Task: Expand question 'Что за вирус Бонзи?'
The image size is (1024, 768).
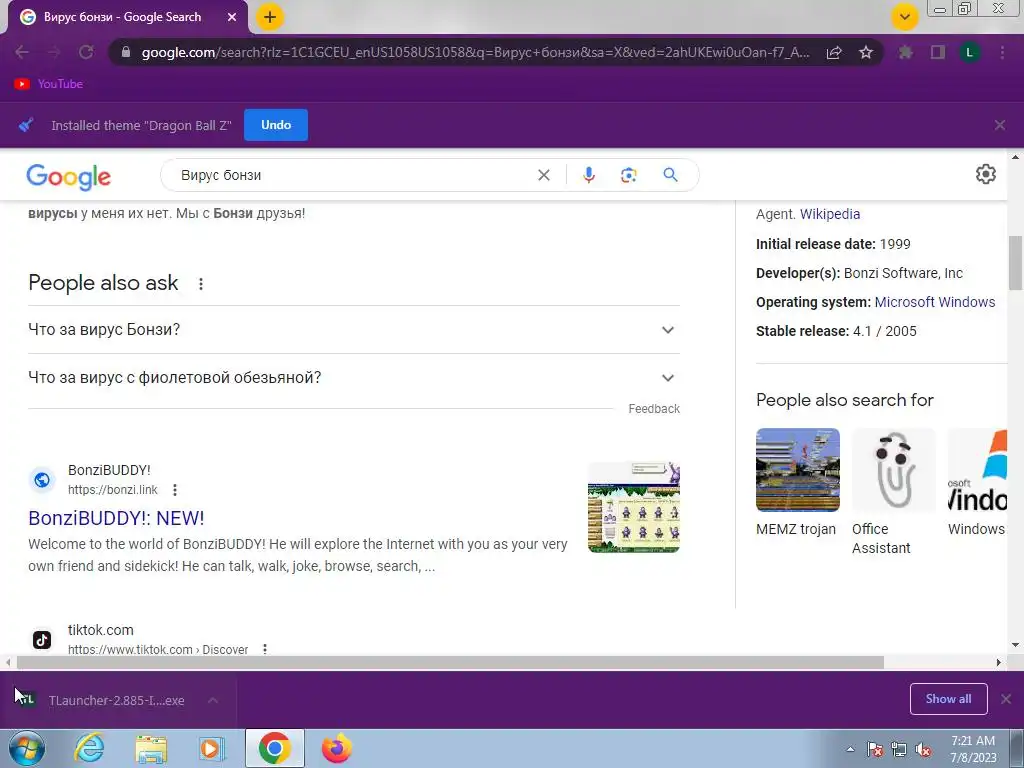Action: click(353, 330)
